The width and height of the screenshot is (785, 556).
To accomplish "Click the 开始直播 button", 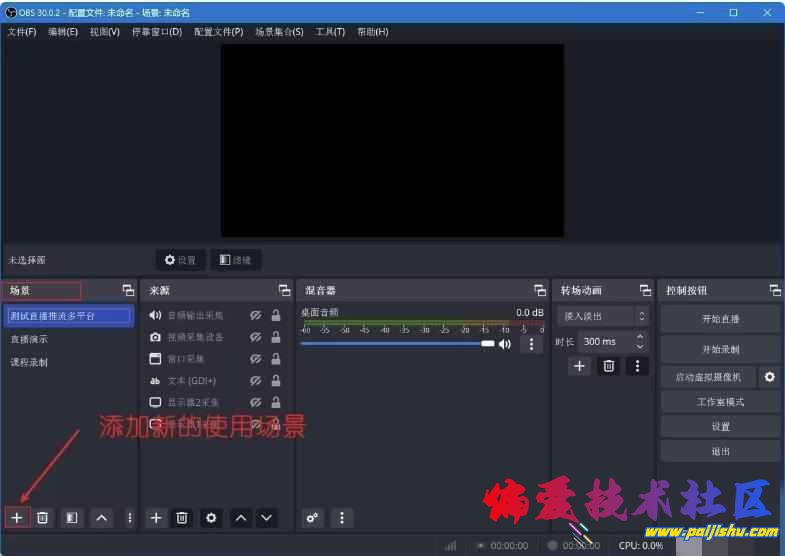I will [720, 319].
